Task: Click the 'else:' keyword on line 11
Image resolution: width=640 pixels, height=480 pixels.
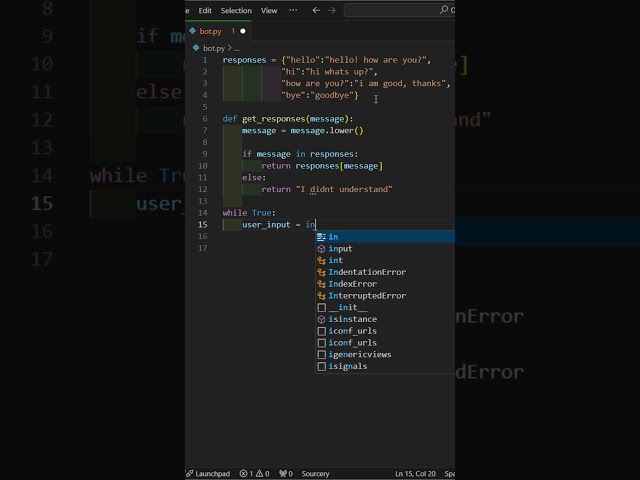Action: (x=254, y=178)
